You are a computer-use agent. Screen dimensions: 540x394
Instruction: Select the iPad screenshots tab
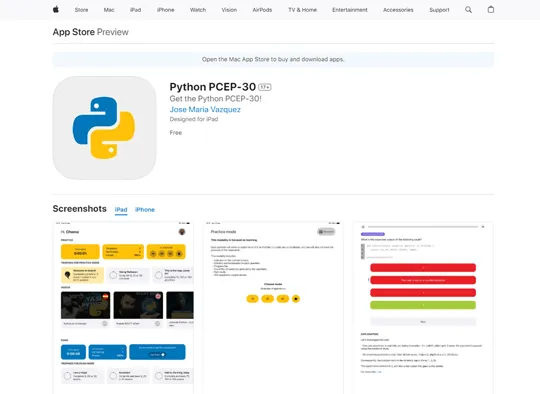[121, 210]
